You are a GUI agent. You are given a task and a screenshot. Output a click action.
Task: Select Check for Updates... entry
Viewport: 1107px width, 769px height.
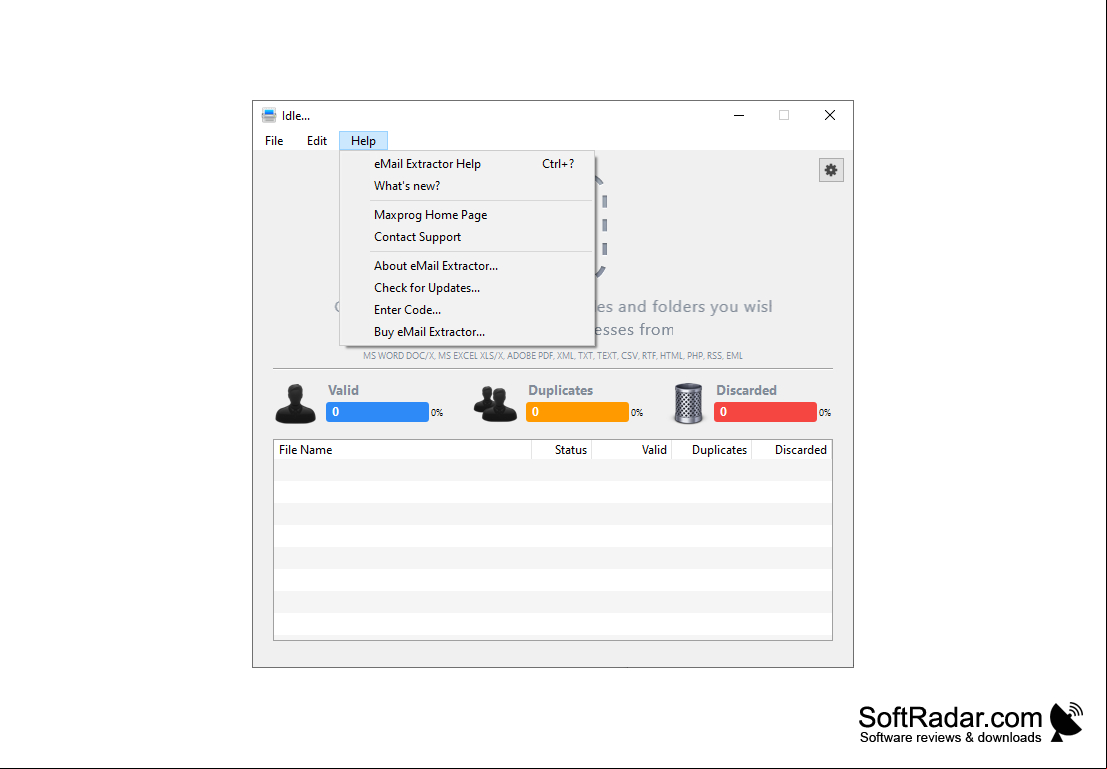pos(467,287)
